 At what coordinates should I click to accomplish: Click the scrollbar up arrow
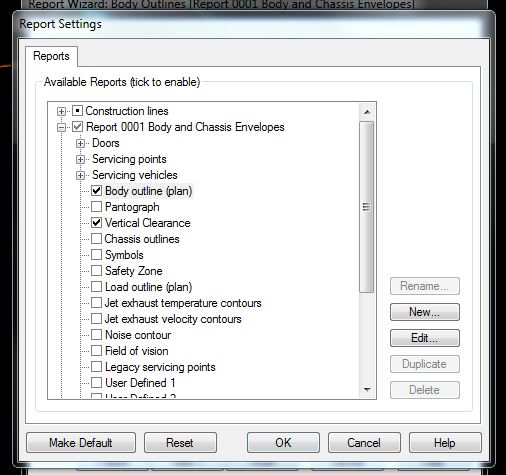[367, 112]
